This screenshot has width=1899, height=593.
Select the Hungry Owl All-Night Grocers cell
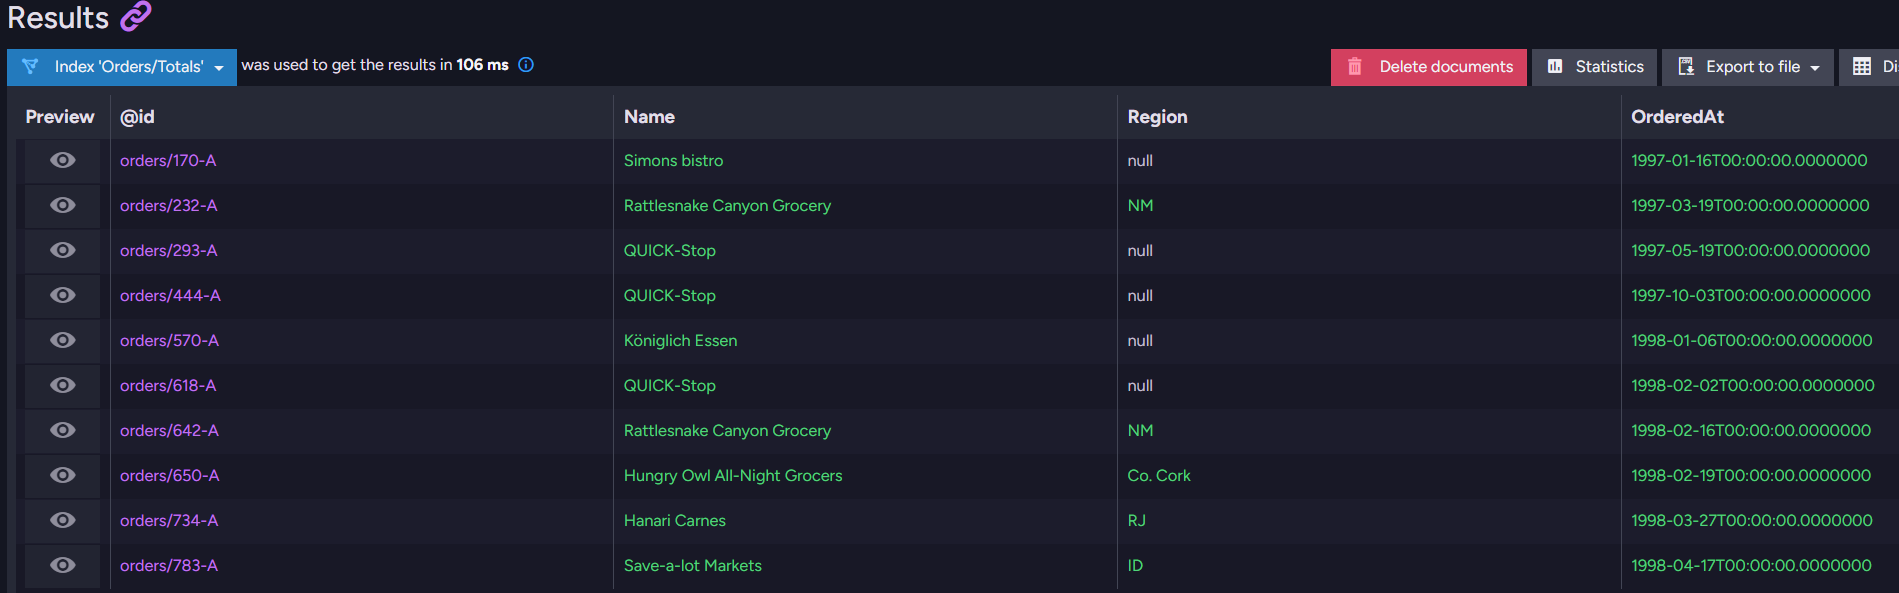[x=733, y=476]
